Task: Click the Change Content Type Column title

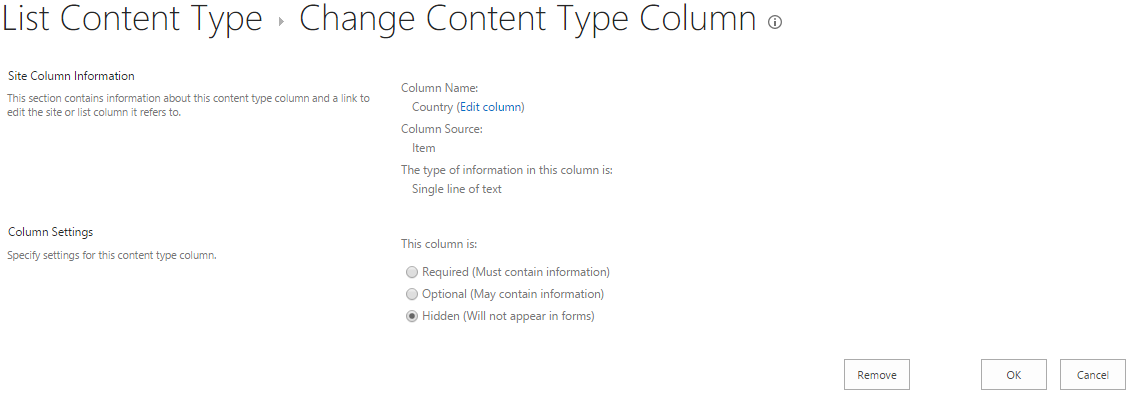Action: [527, 20]
